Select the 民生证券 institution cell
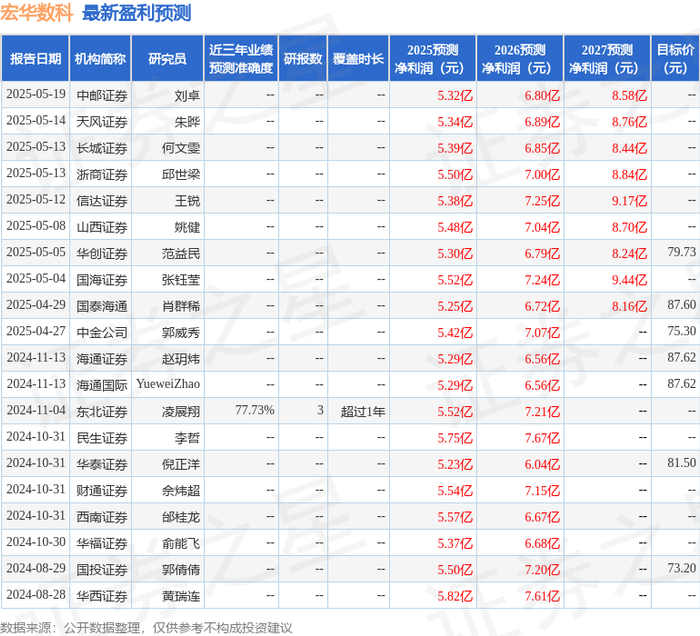 pyautogui.click(x=102, y=437)
